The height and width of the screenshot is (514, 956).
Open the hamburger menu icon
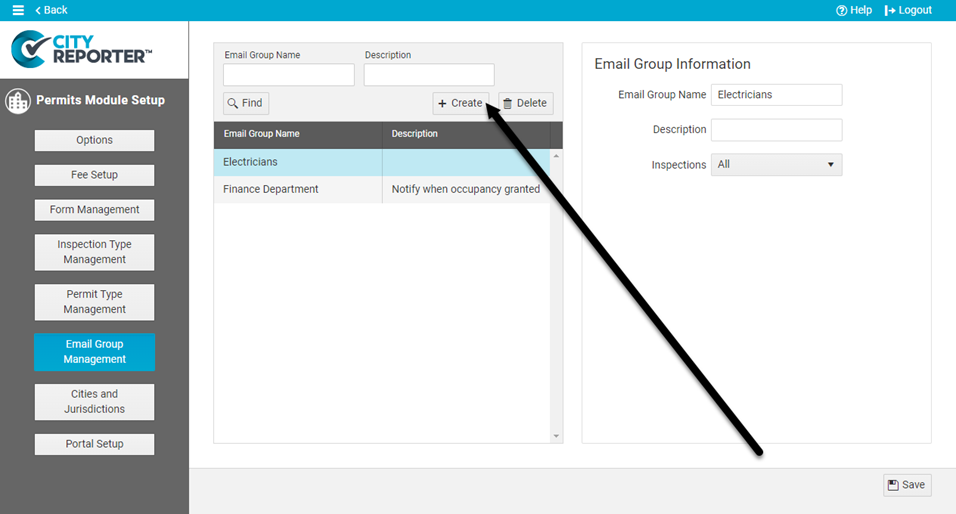(x=18, y=10)
